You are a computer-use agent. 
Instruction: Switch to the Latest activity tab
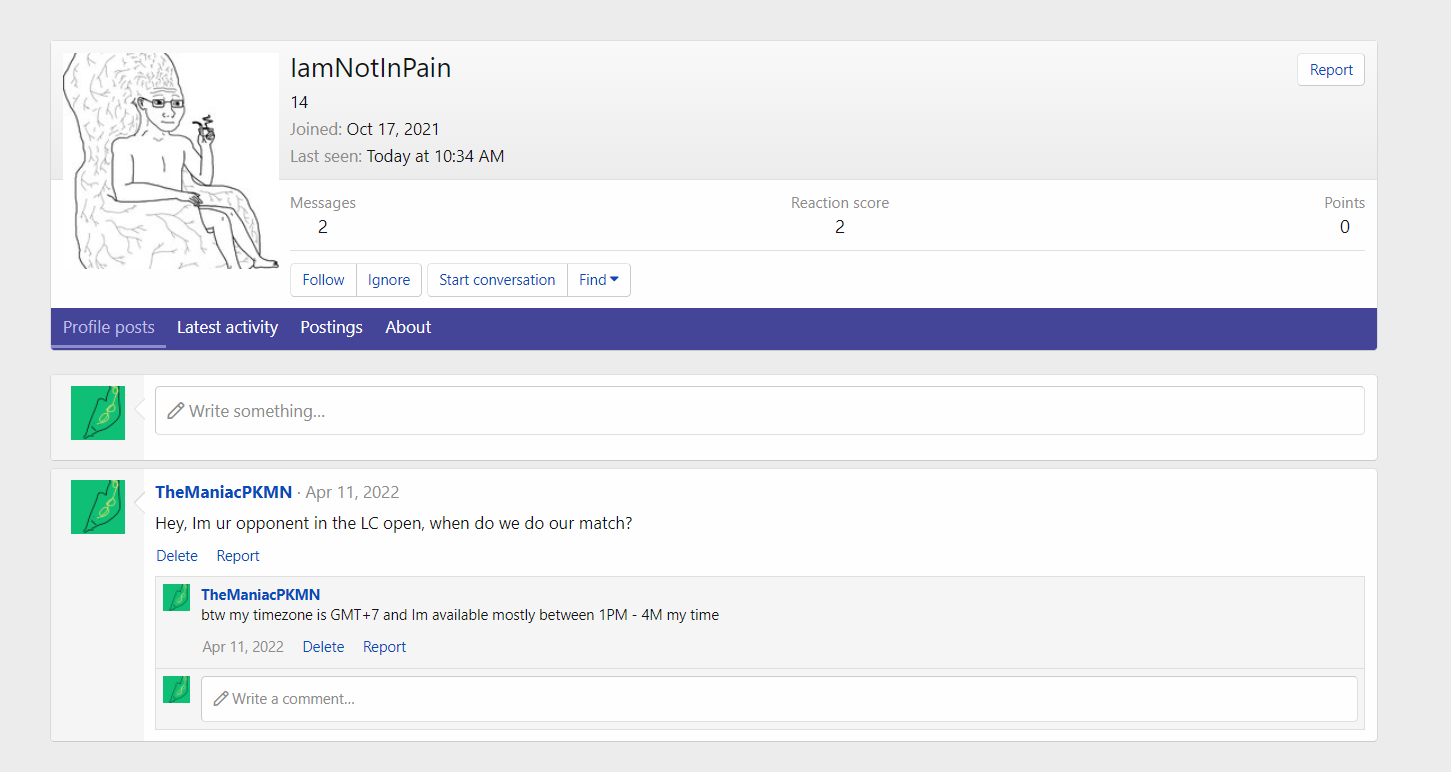(227, 327)
